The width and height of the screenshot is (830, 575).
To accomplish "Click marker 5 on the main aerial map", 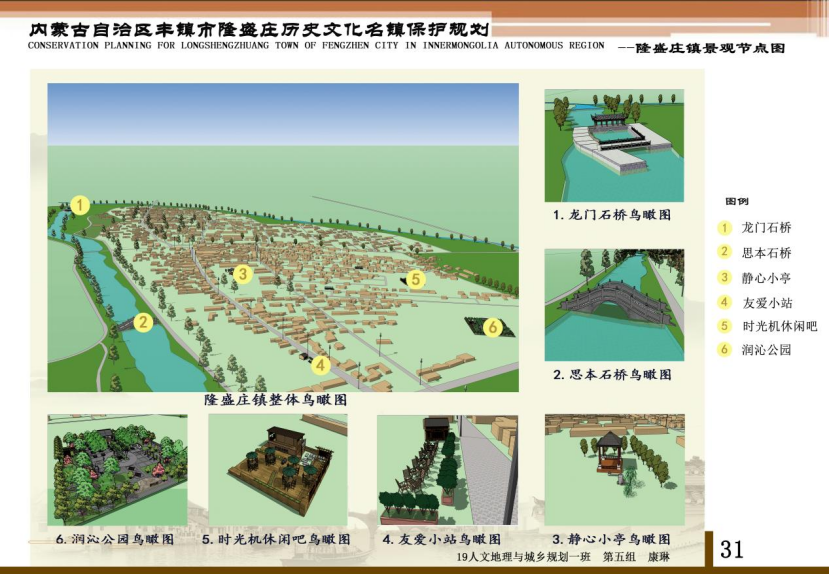I will click(x=416, y=279).
